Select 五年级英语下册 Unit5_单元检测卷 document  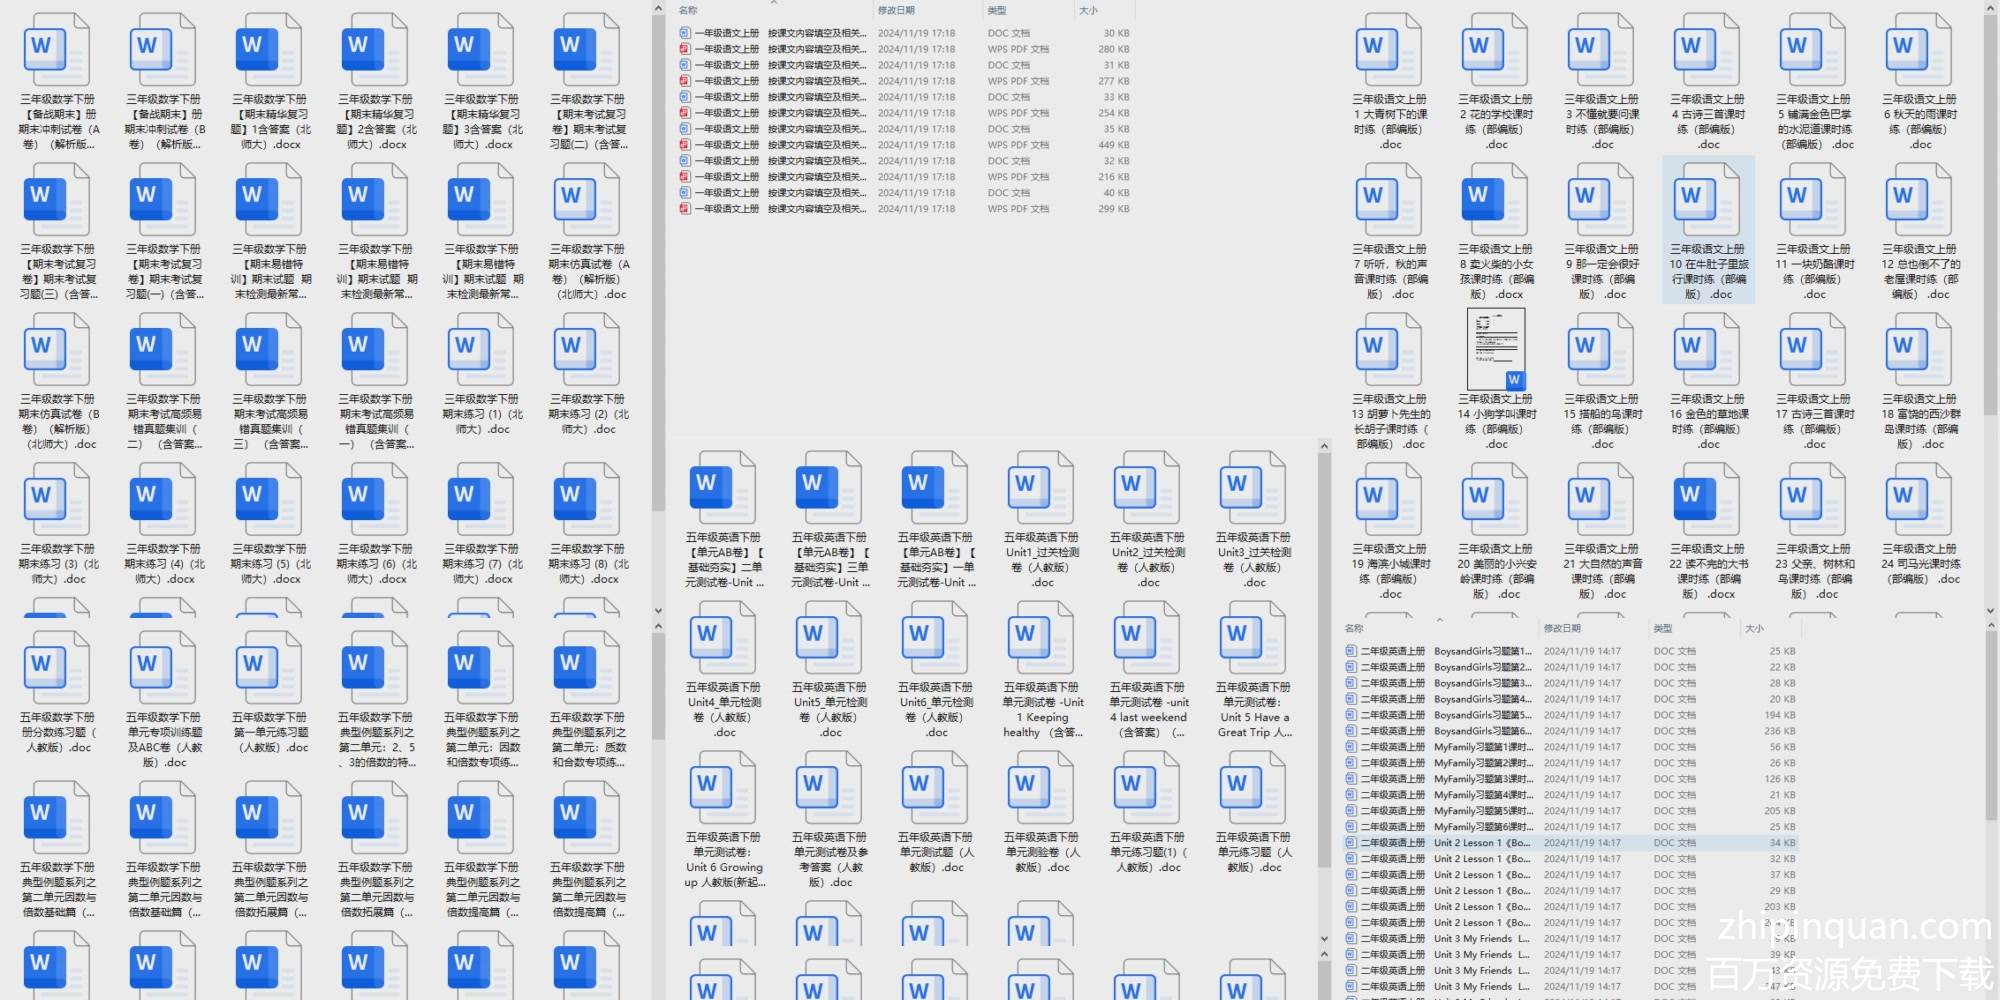pos(830,640)
